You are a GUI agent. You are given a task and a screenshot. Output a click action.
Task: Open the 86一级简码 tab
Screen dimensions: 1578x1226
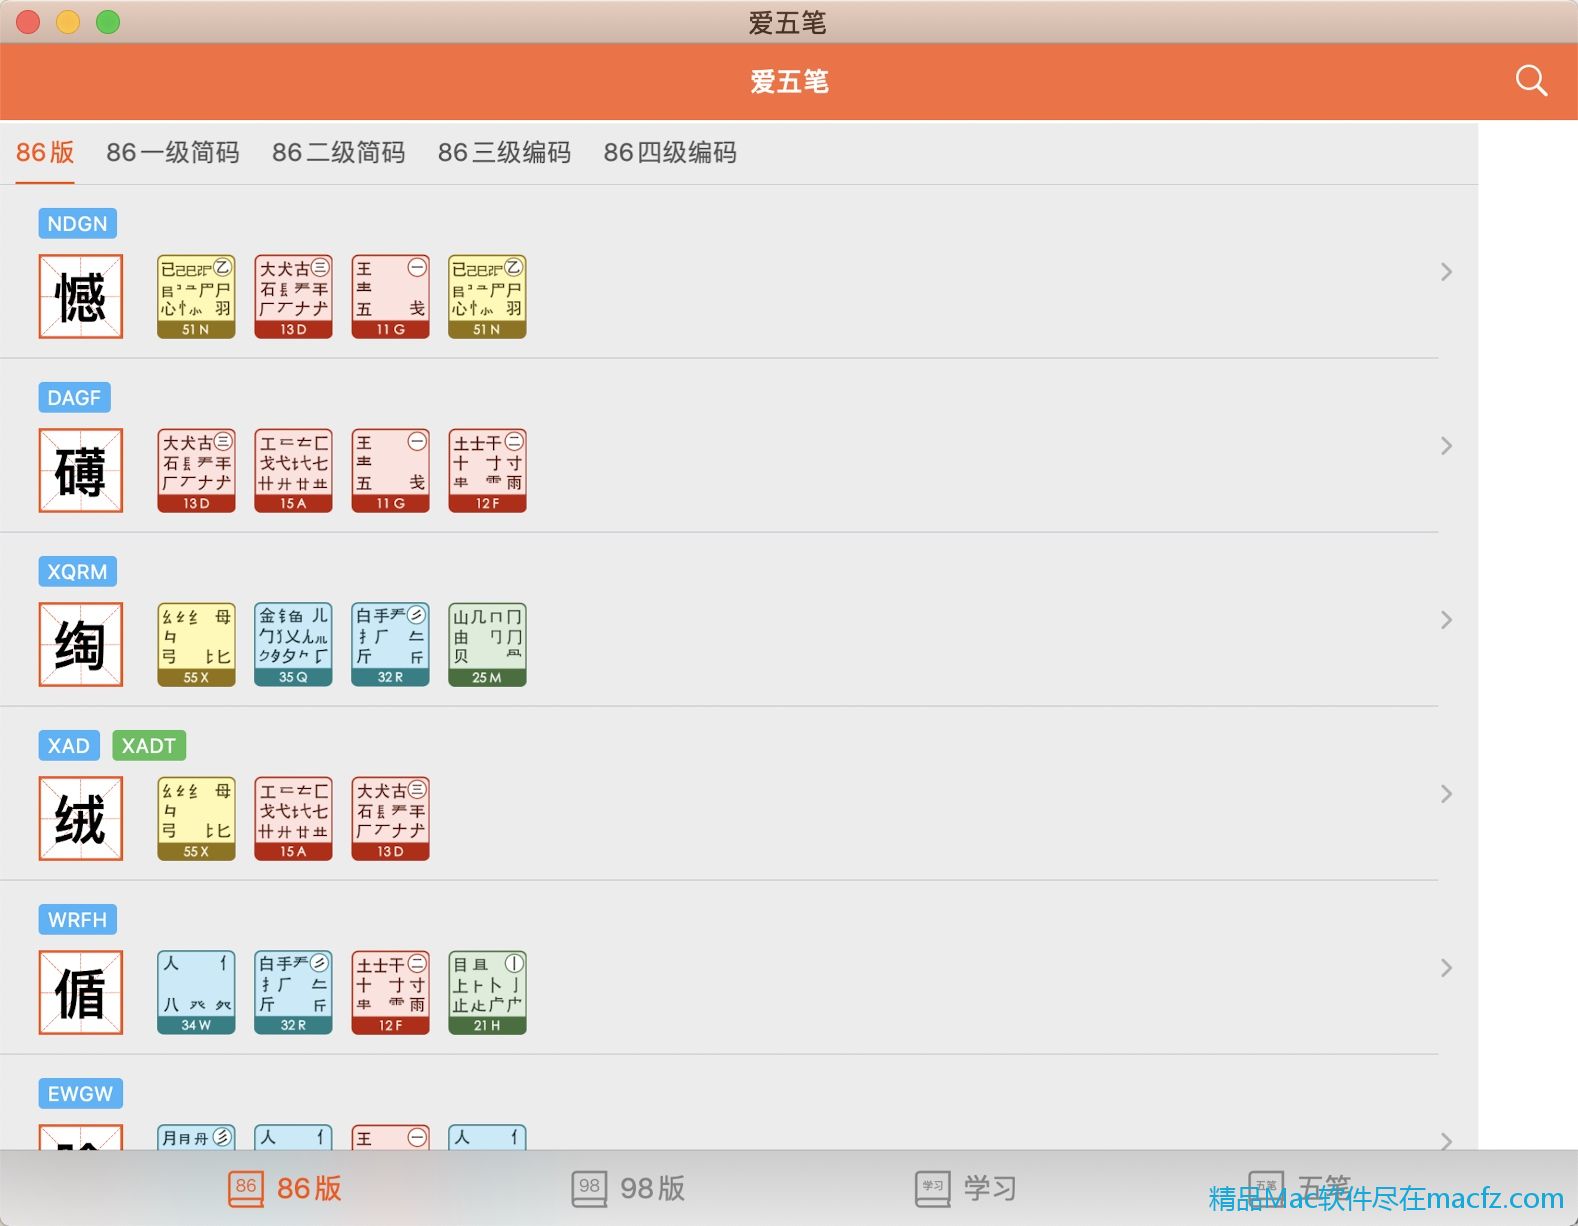coord(173,152)
